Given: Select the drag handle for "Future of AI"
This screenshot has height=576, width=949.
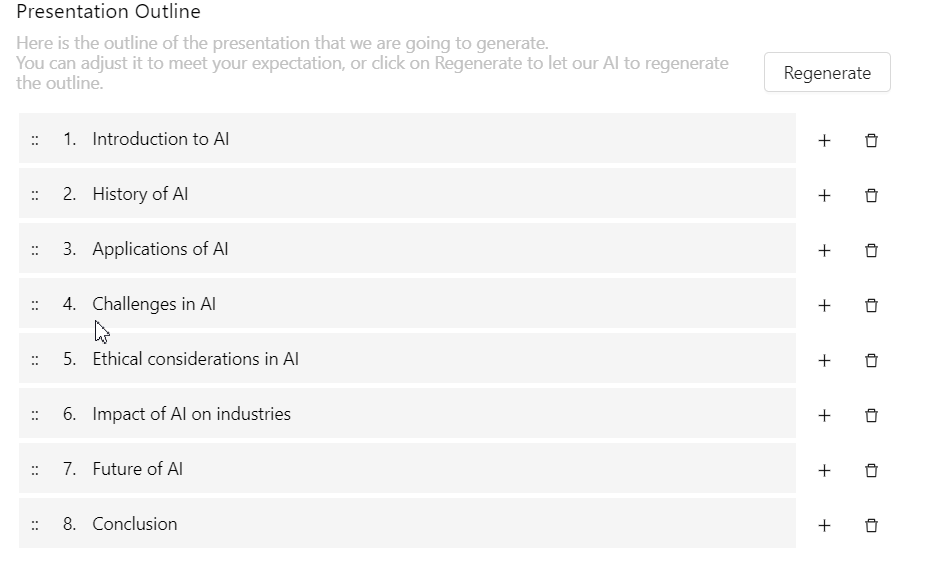Looking at the screenshot, I should [x=36, y=469].
